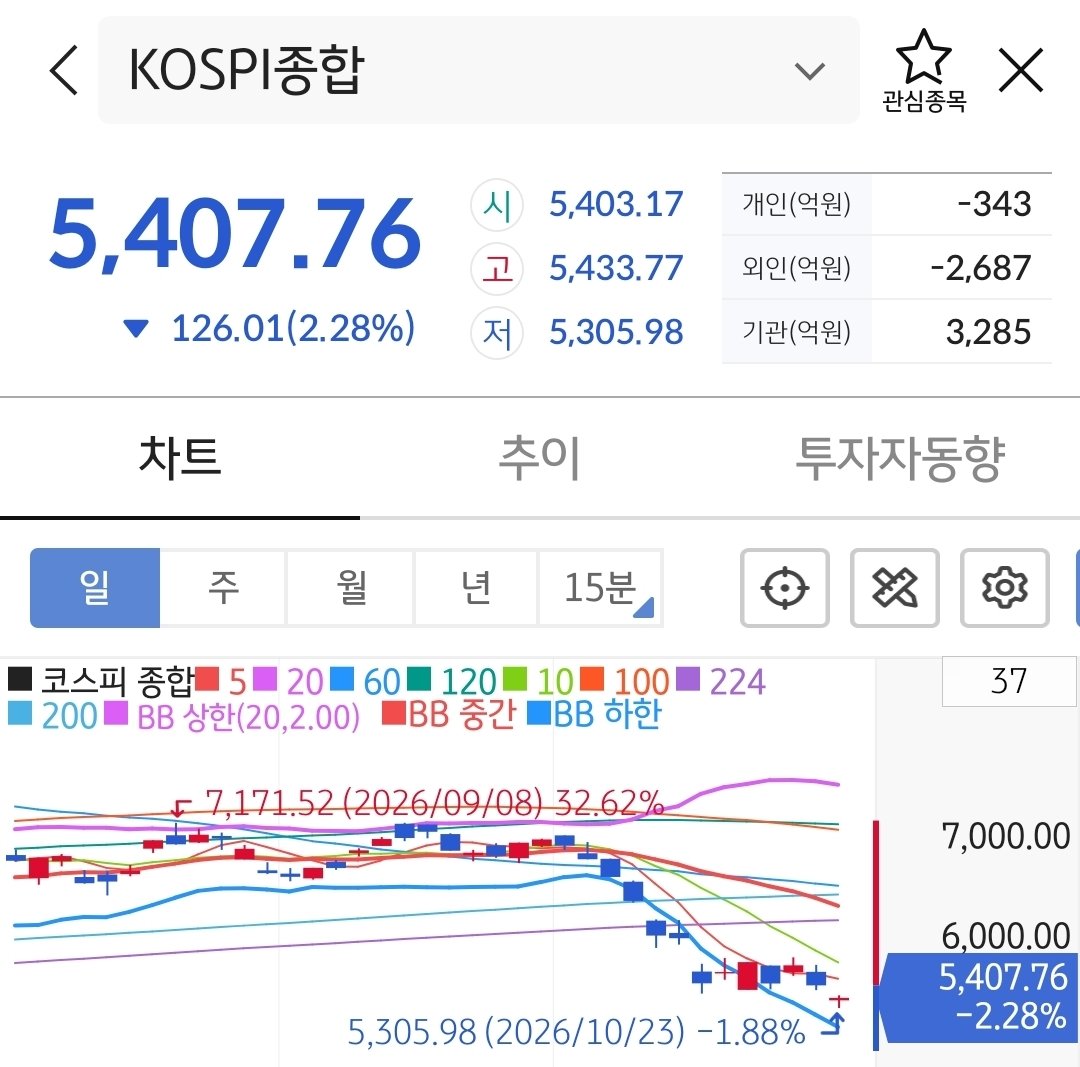The height and width of the screenshot is (1067, 1080).
Task: Click the 224-day moving average legend
Action: [721, 681]
